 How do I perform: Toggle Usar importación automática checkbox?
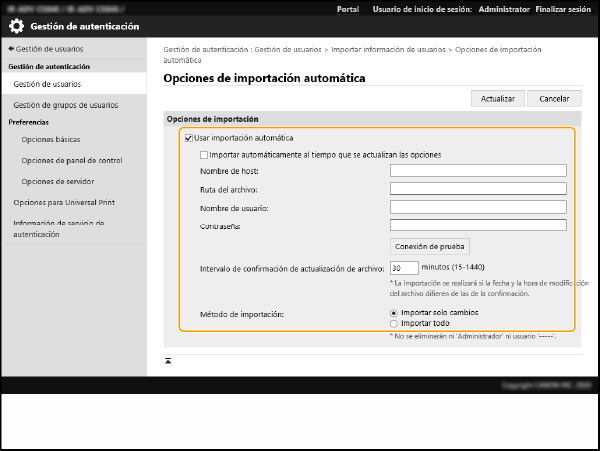[189, 137]
